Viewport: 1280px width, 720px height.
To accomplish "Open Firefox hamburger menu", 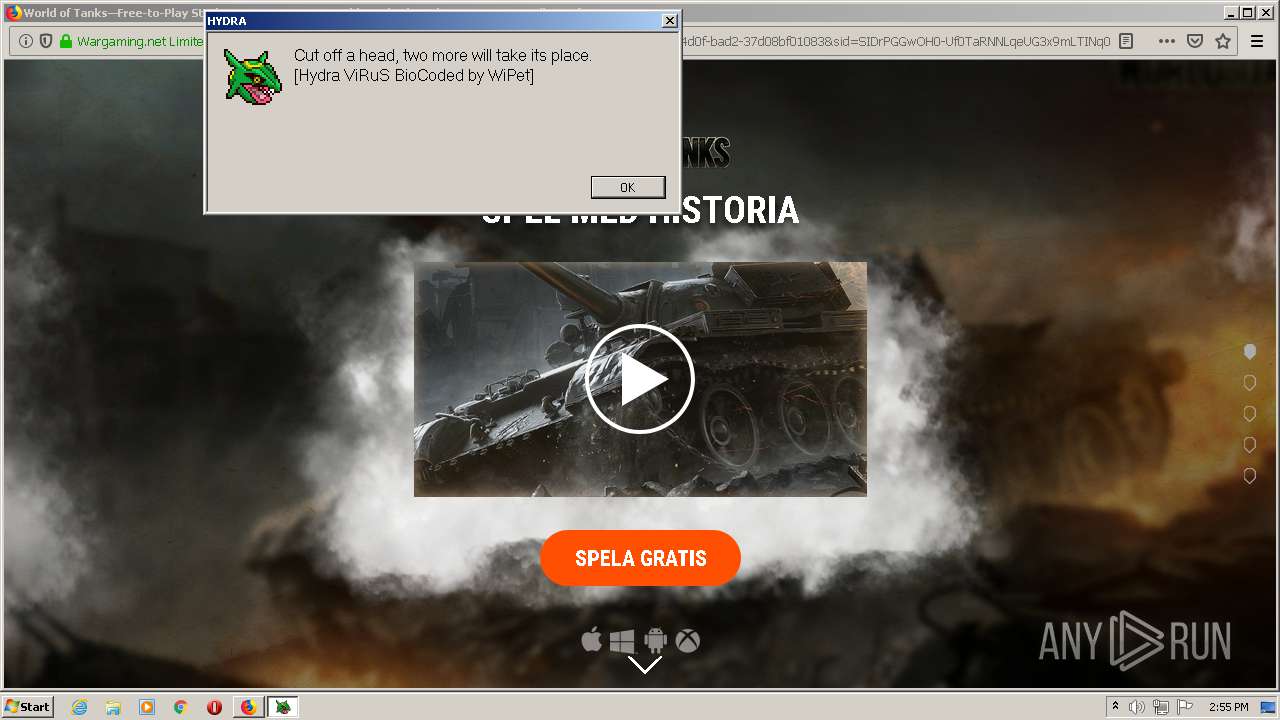I will [x=1257, y=41].
